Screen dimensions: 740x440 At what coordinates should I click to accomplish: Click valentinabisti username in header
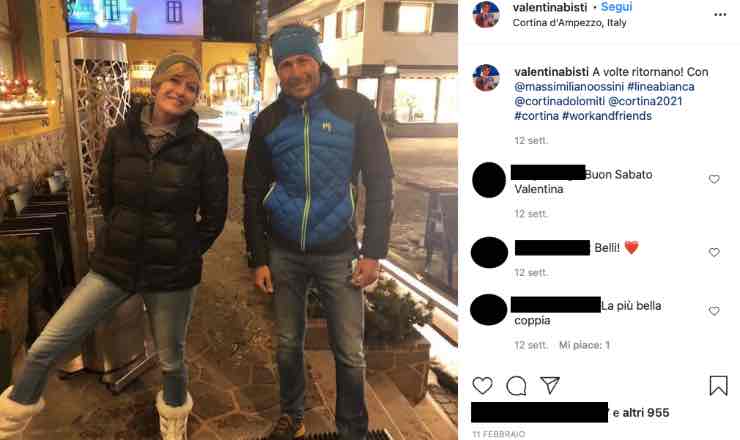(x=550, y=7)
